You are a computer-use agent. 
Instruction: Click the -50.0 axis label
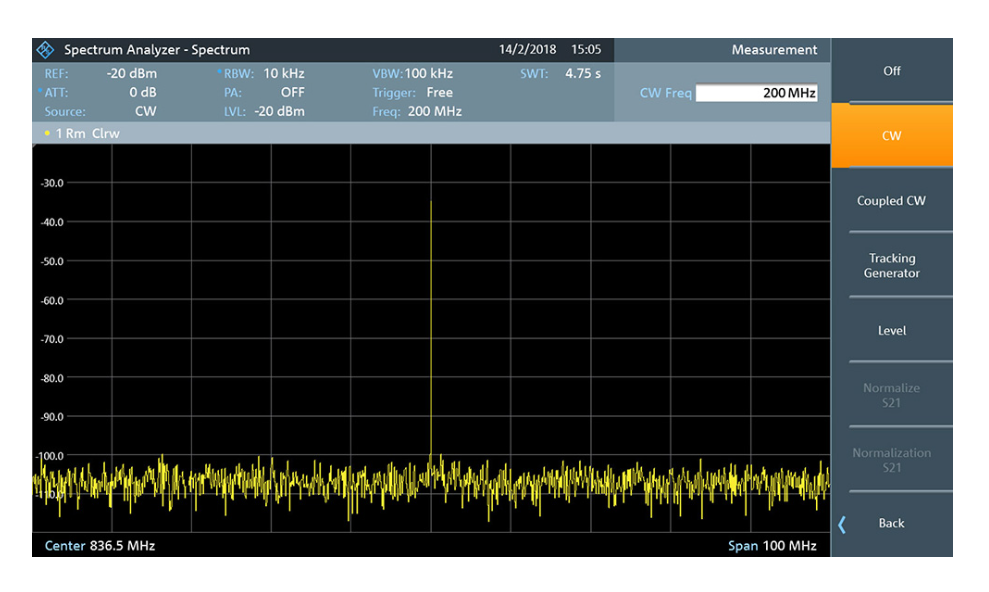52,261
